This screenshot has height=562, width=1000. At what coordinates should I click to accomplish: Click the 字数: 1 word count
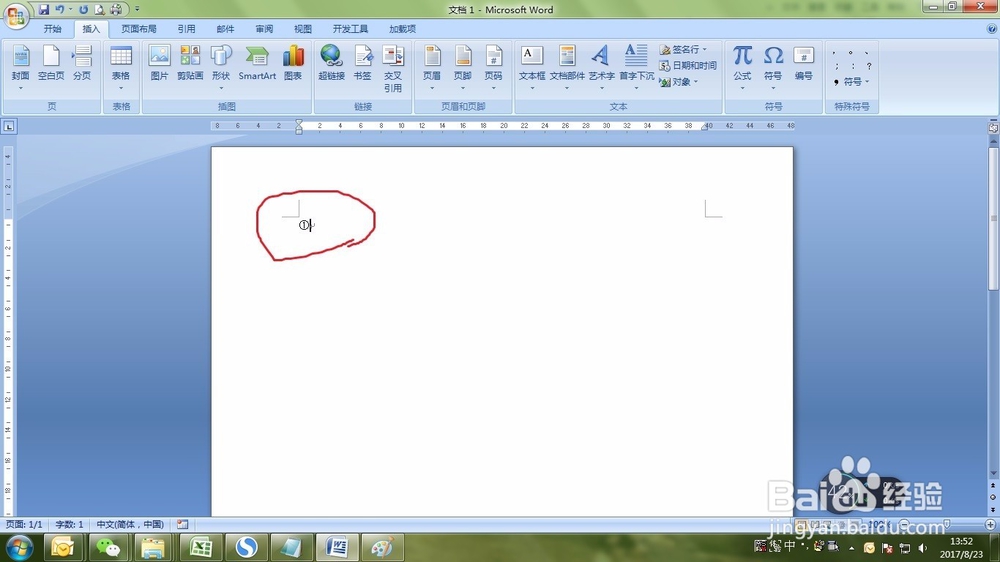coord(69,524)
